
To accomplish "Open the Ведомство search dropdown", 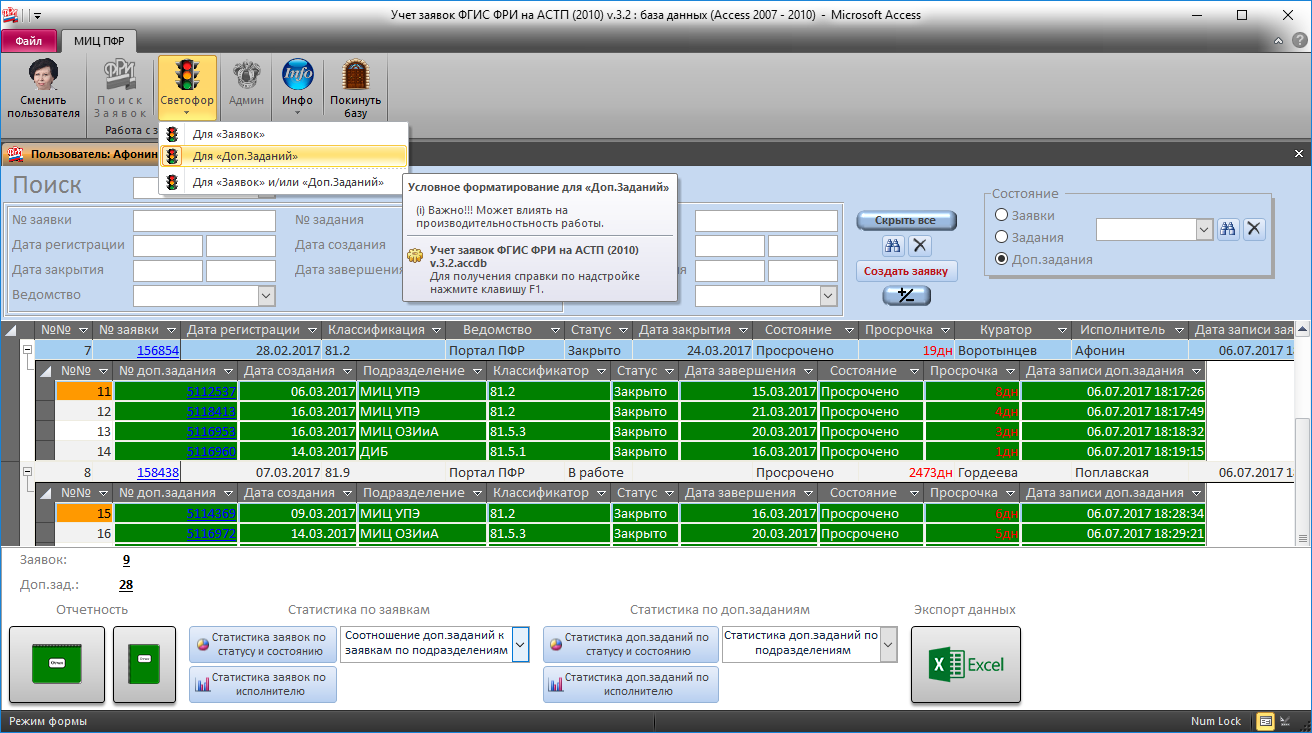I will tap(266, 295).
